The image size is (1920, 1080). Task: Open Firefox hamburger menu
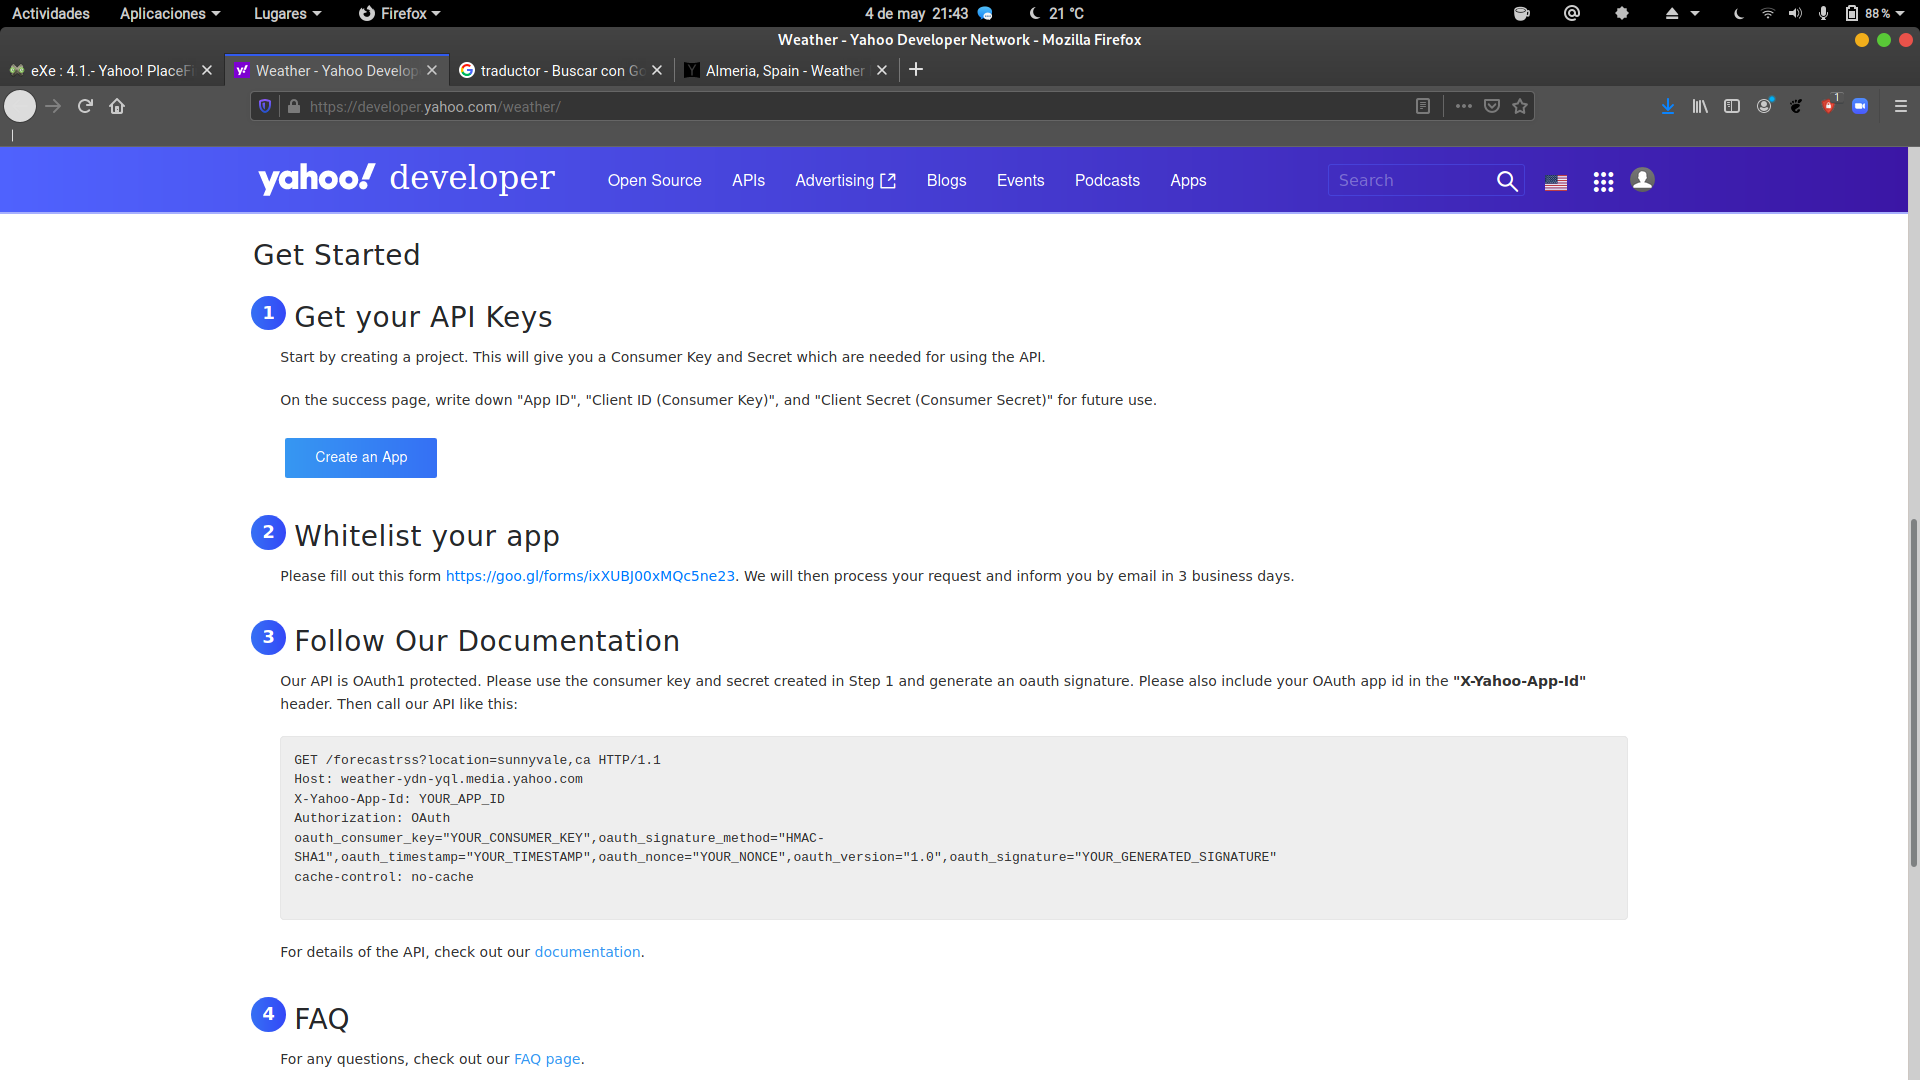click(1901, 106)
